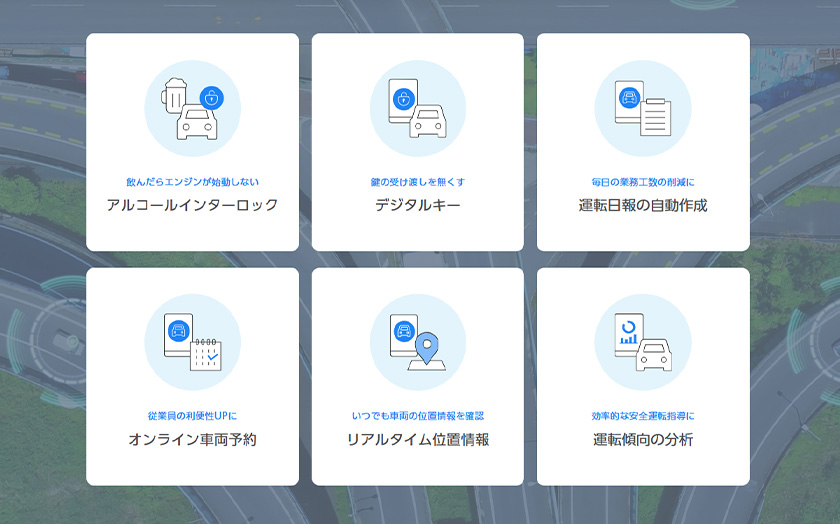
Task: Open the 運転傾向の分析 title
Action: (x=643, y=439)
